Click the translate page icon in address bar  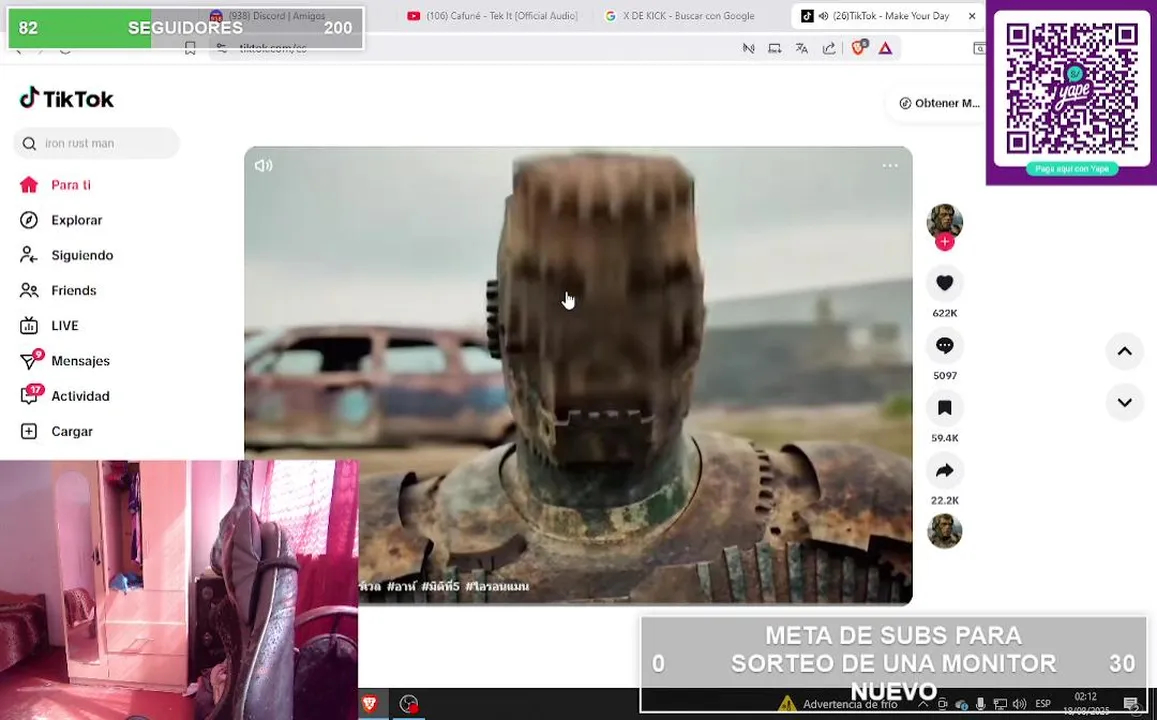801,48
